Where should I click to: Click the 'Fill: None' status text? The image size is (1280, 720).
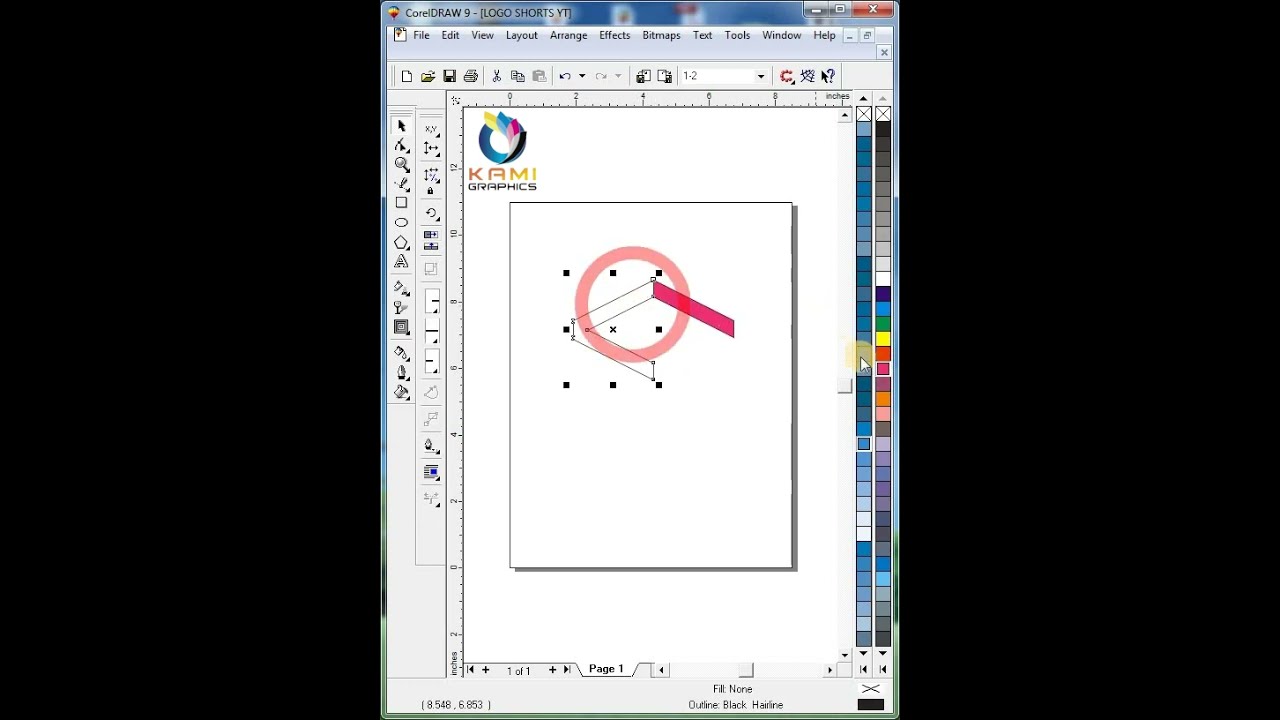pos(732,689)
